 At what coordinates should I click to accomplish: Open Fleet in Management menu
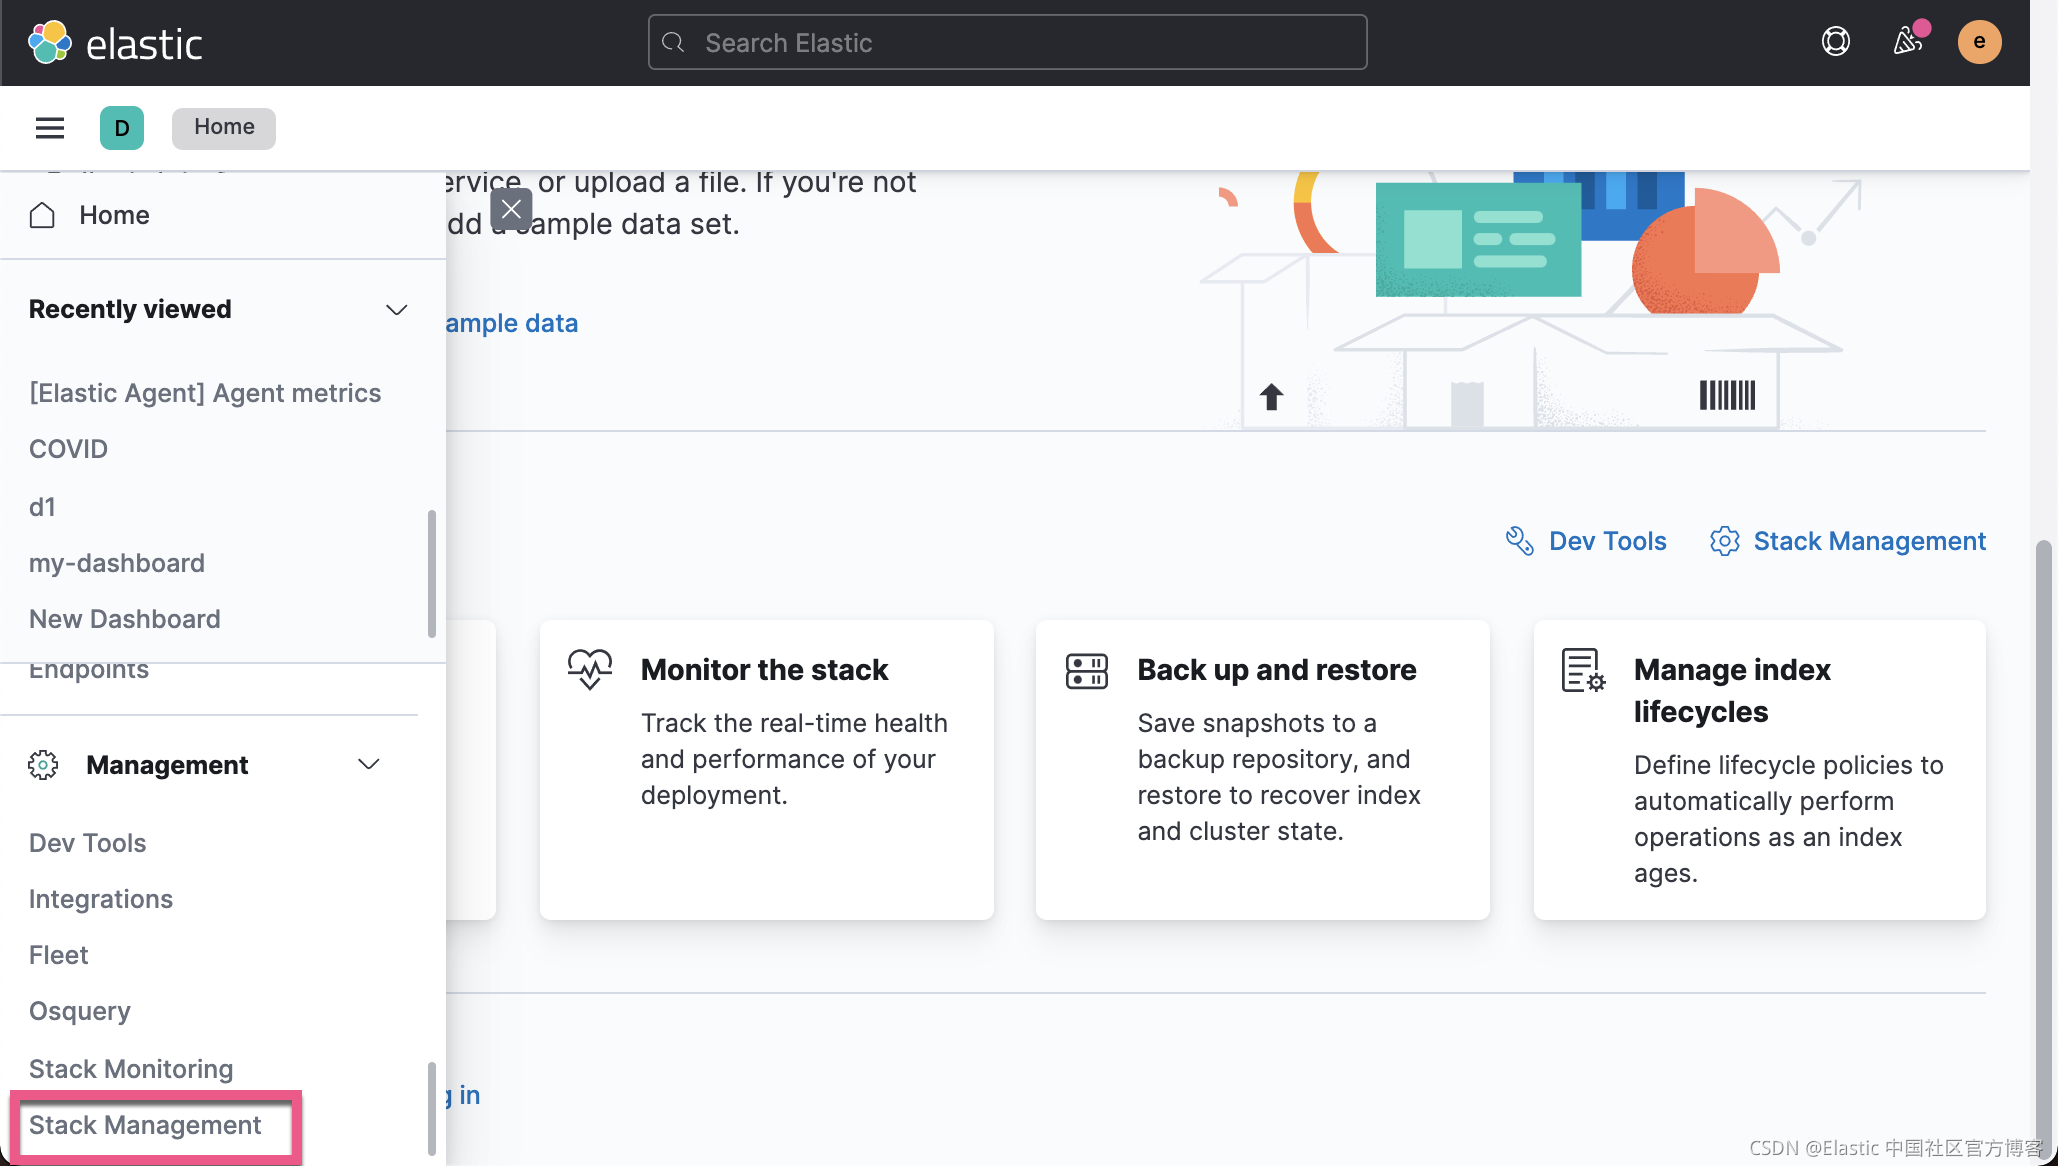tap(59, 955)
